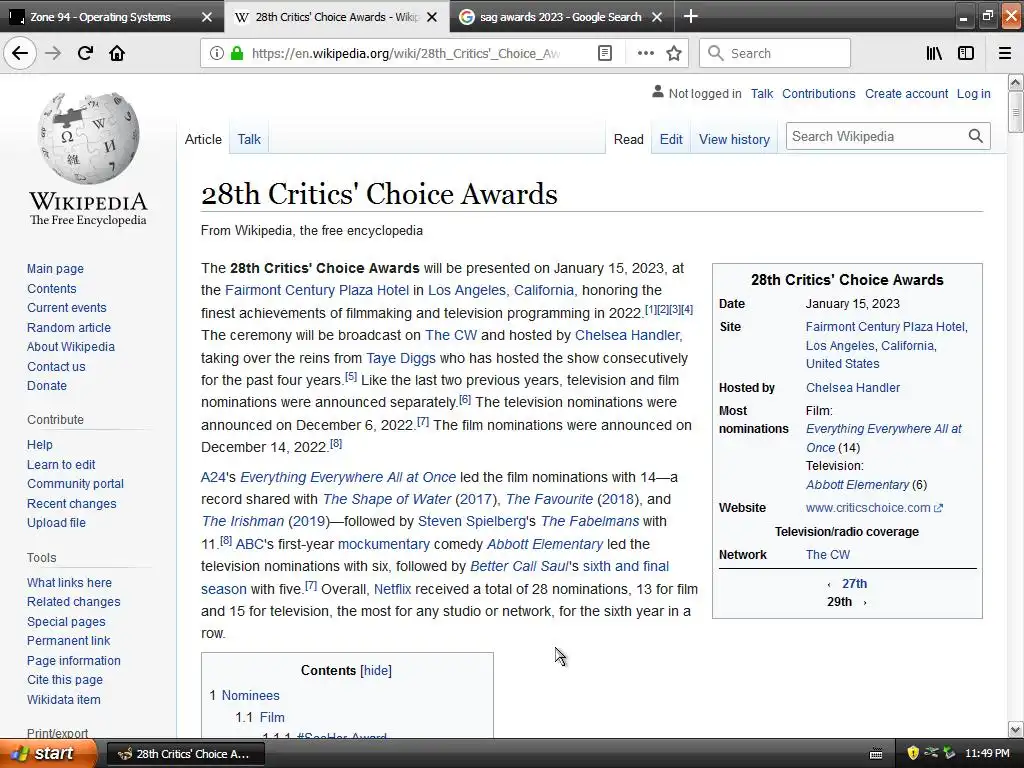Open The Fabelmans link
The width and height of the screenshot is (1024, 768).
590,521
